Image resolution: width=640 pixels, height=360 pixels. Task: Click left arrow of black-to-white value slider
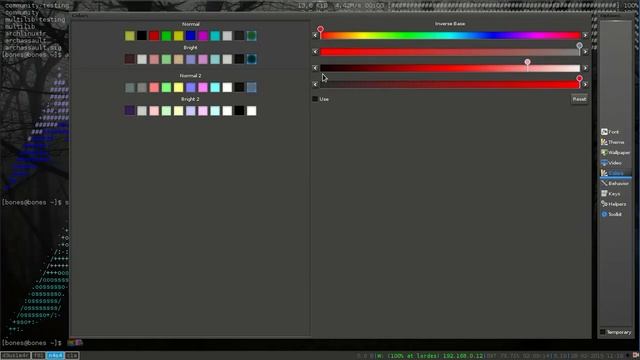[x=315, y=68]
